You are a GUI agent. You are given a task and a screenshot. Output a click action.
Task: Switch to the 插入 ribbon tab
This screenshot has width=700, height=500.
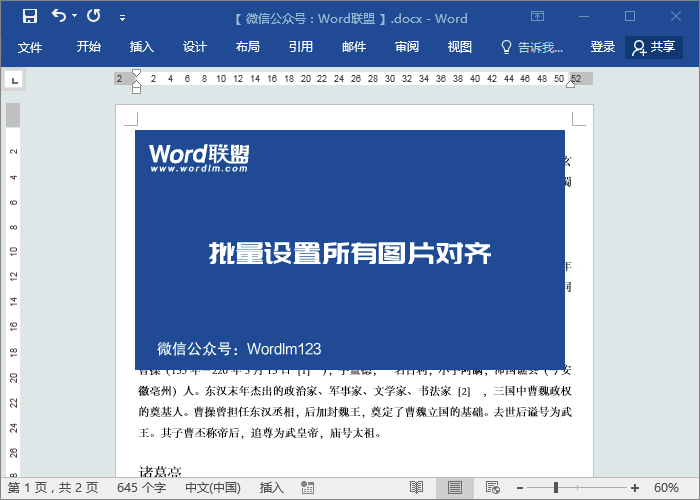click(x=142, y=46)
